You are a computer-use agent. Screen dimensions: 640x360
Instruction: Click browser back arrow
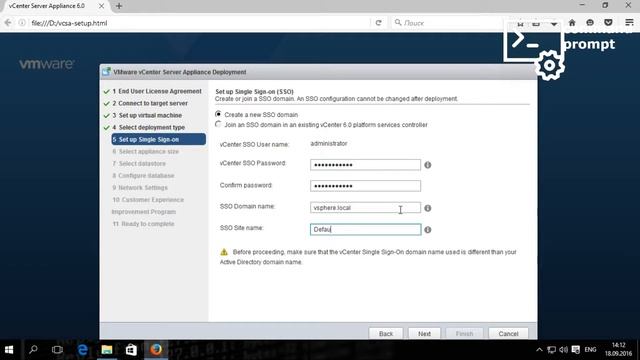8,23
